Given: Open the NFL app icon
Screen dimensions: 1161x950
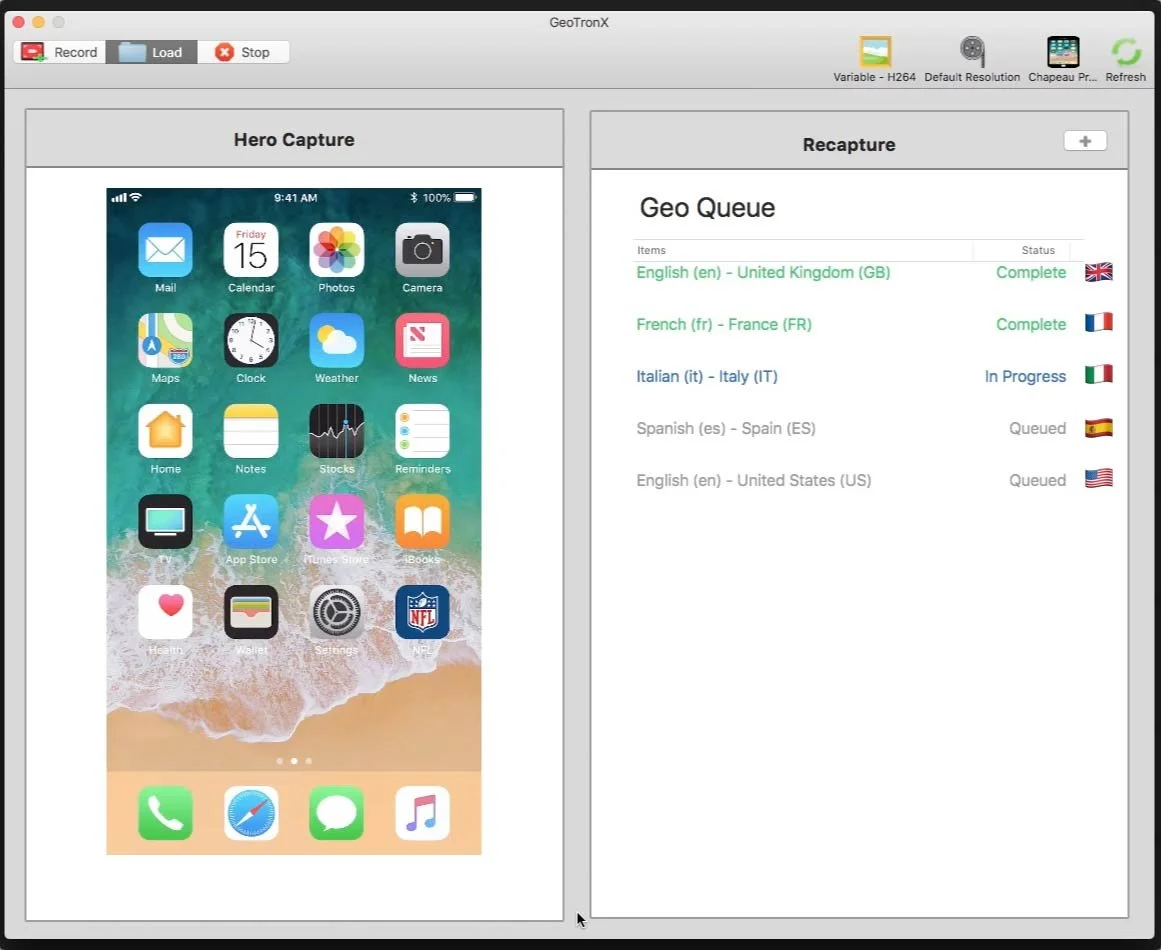Looking at the screenshot, I should 422,612.
